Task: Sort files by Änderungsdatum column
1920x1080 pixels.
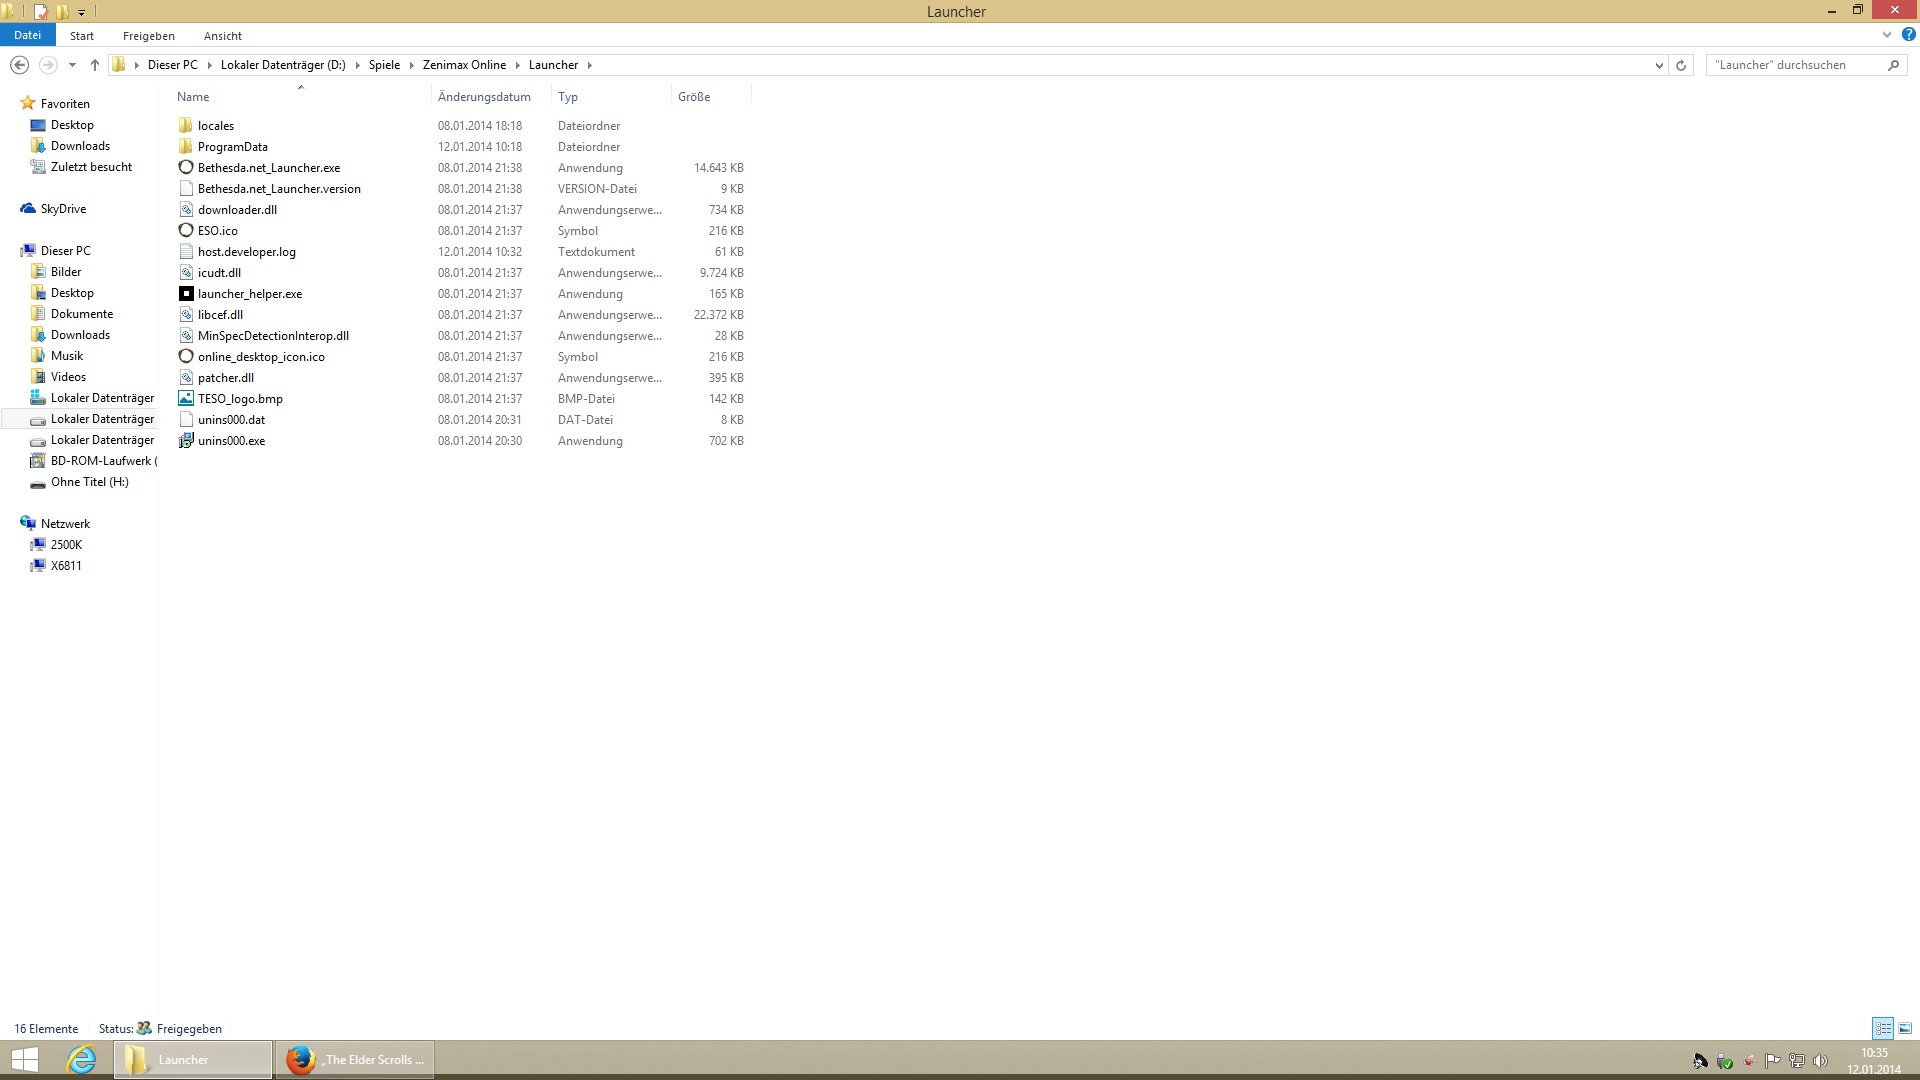Action: (484, 97)
